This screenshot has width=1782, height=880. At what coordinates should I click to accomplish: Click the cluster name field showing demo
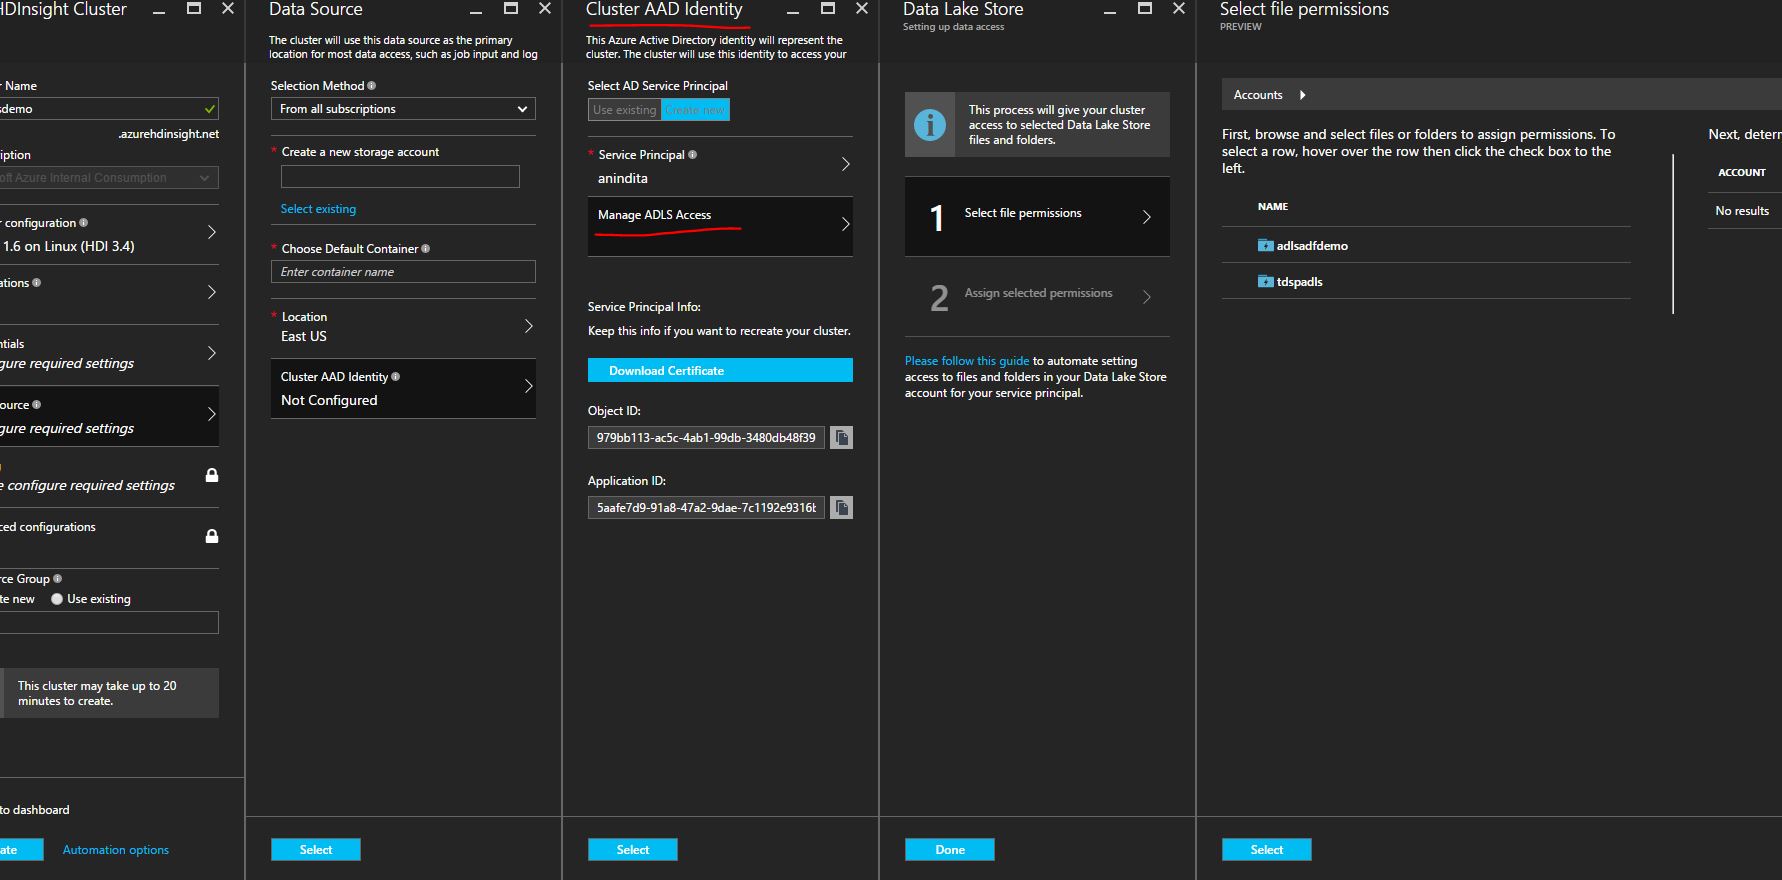pos(109,109)
